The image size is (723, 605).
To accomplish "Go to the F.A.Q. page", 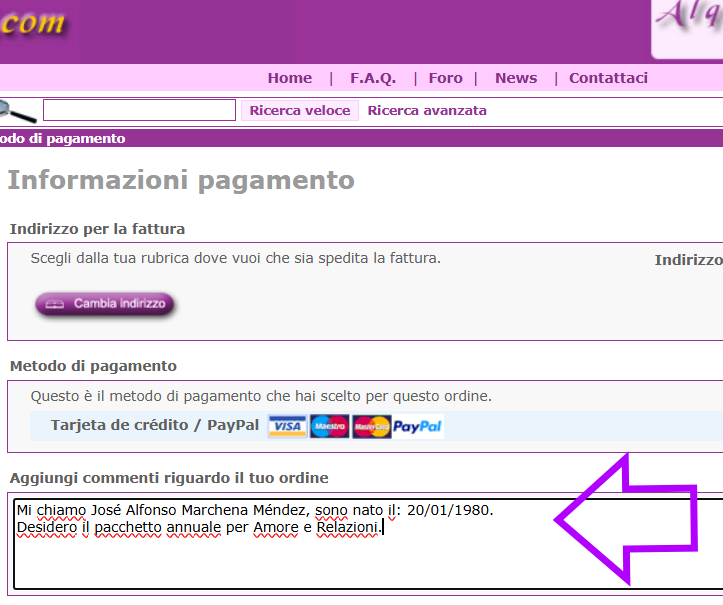I will pyautogui.click(x=373, y=78).
